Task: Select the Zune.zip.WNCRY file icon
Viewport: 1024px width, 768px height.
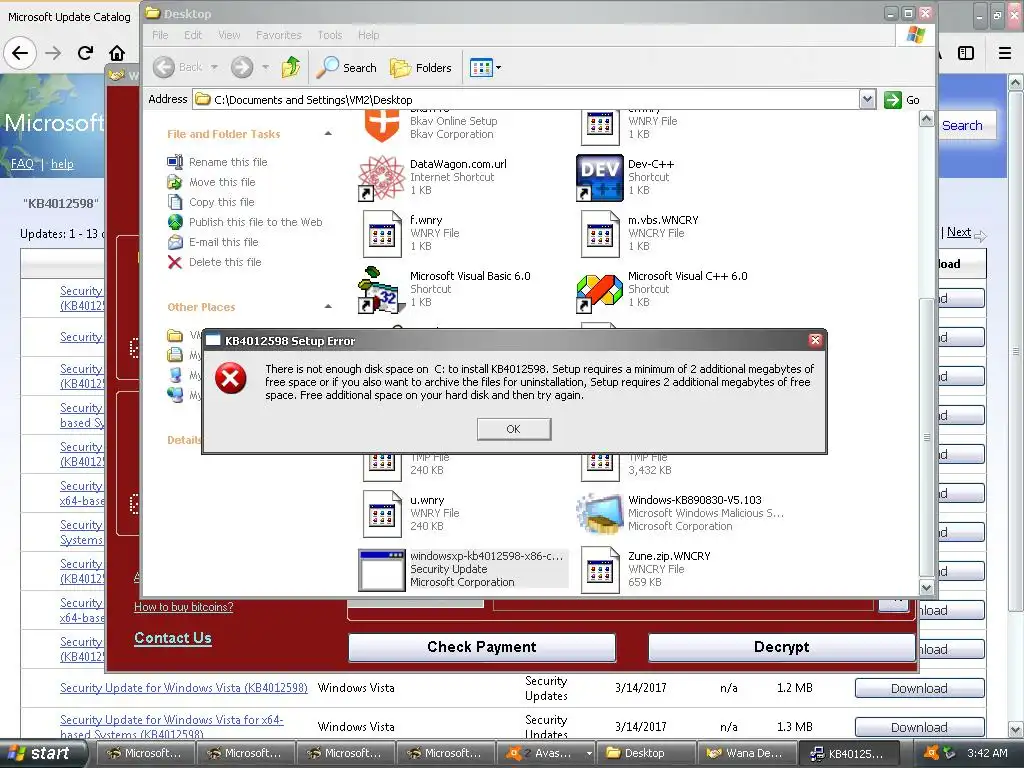Action: tap(600, 569)
